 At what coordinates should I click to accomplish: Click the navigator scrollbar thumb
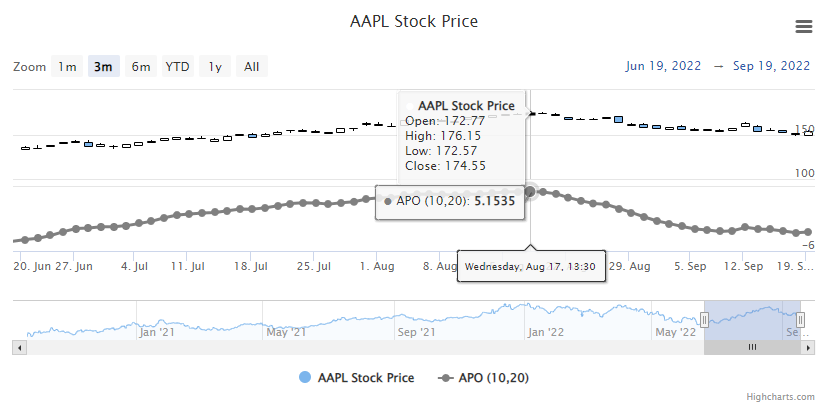[752, 347]
